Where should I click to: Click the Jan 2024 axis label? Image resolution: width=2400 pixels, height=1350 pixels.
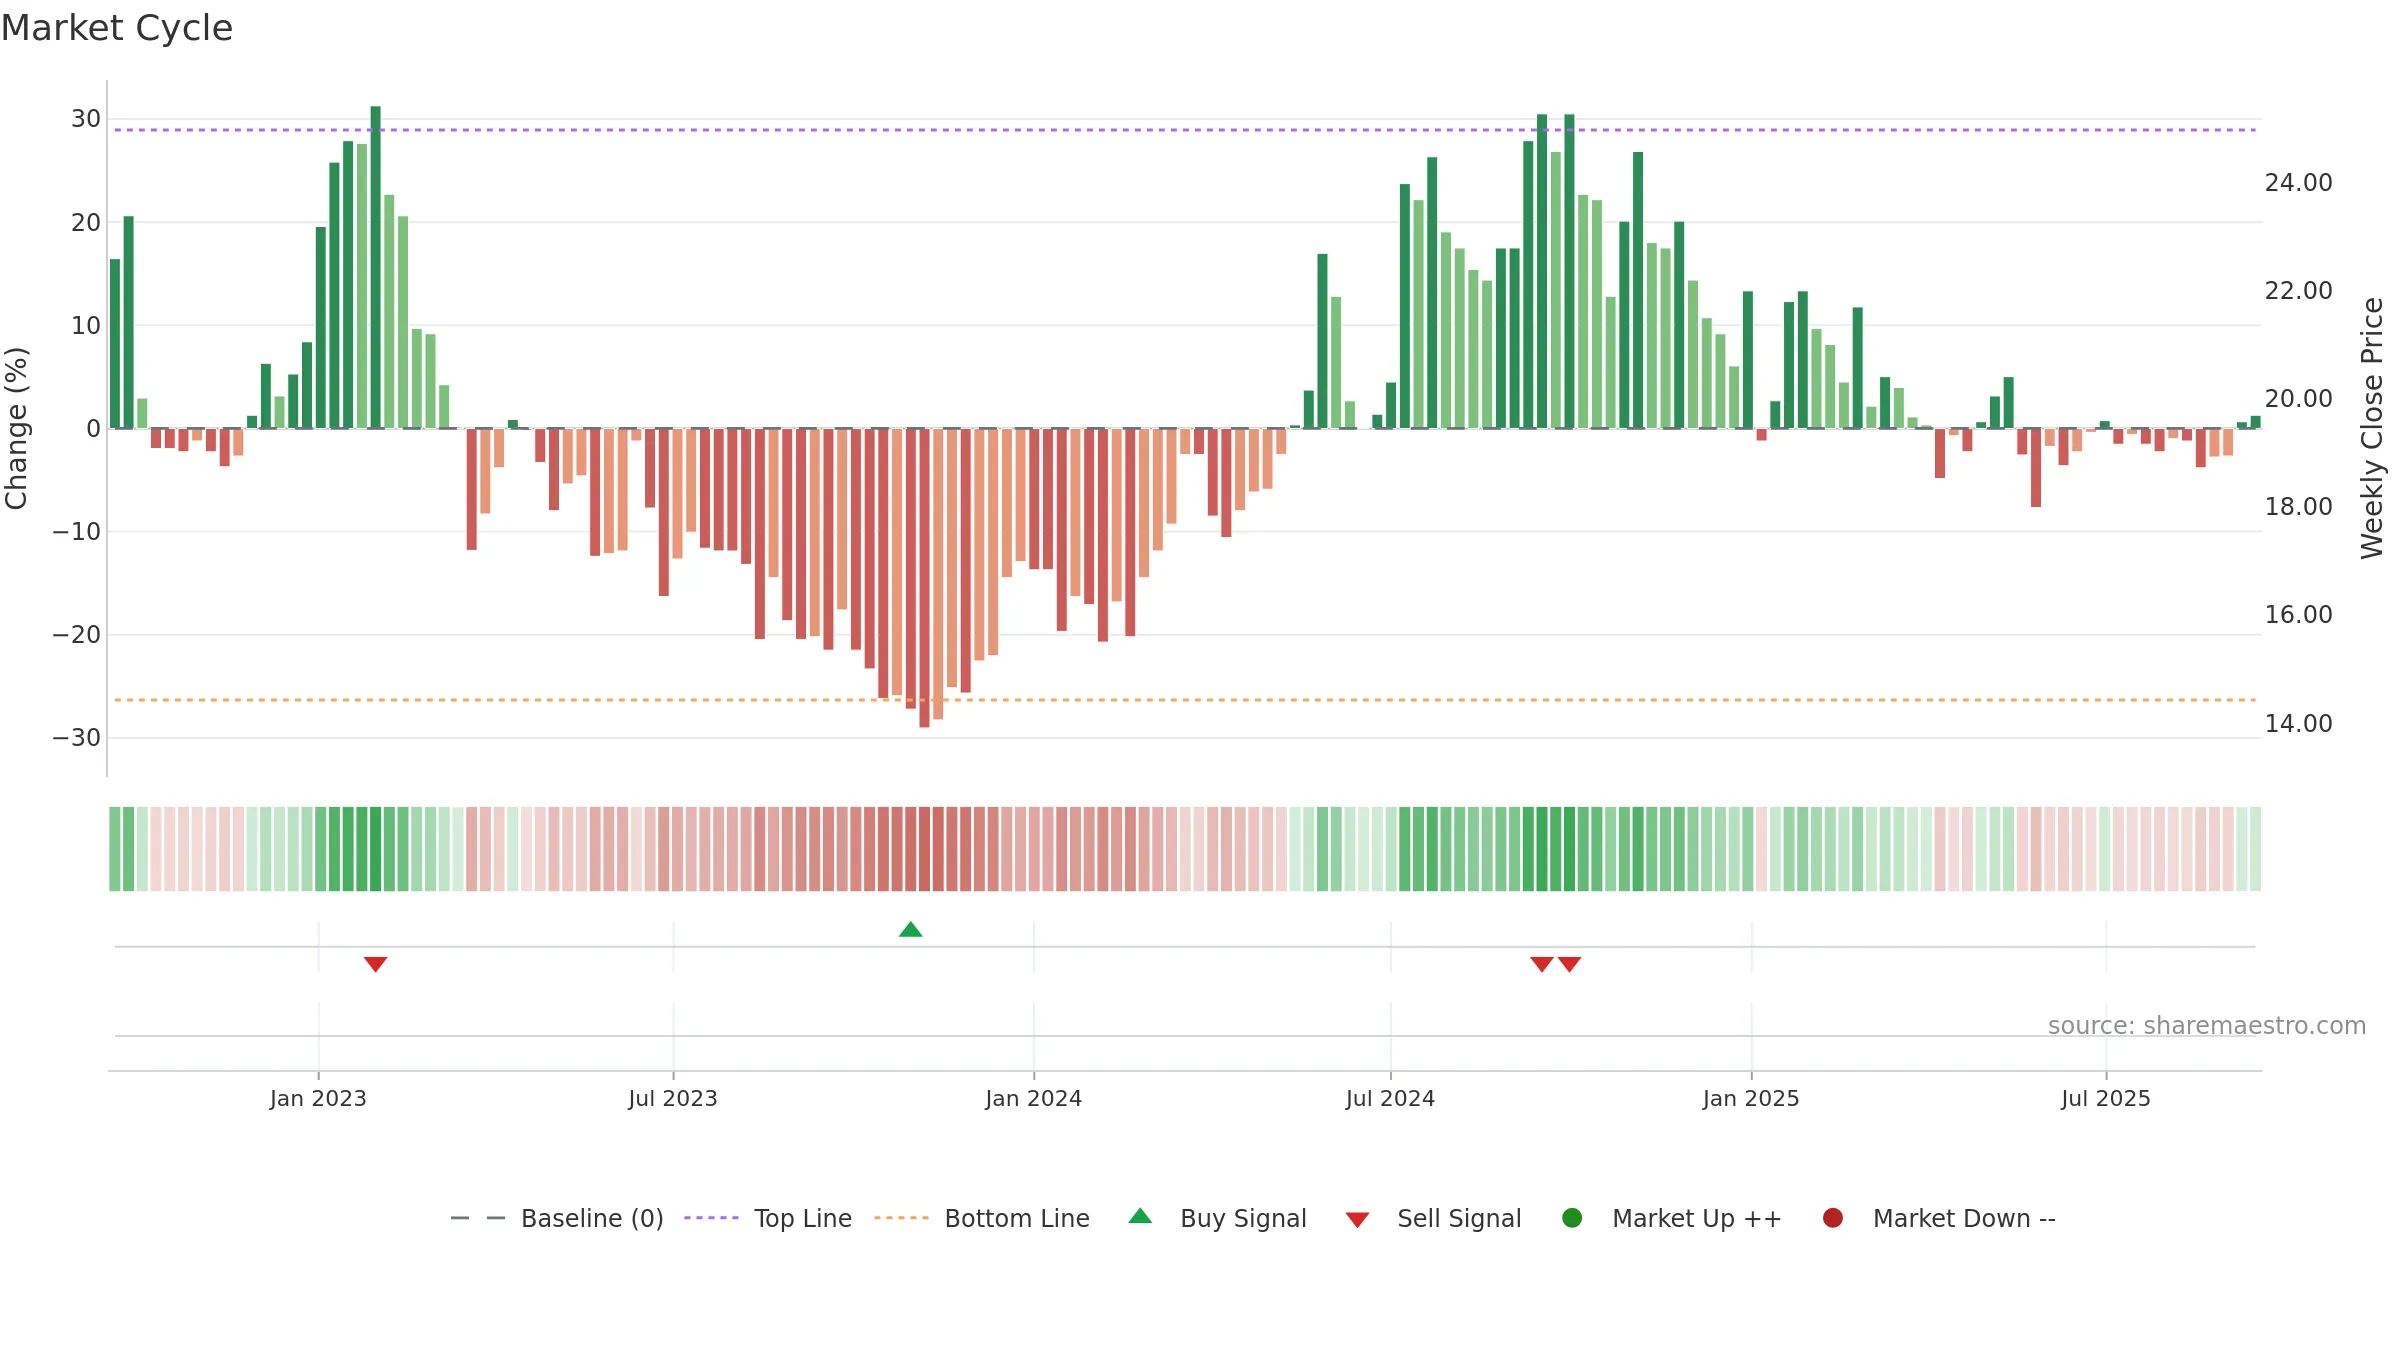coord(1033,1098)
